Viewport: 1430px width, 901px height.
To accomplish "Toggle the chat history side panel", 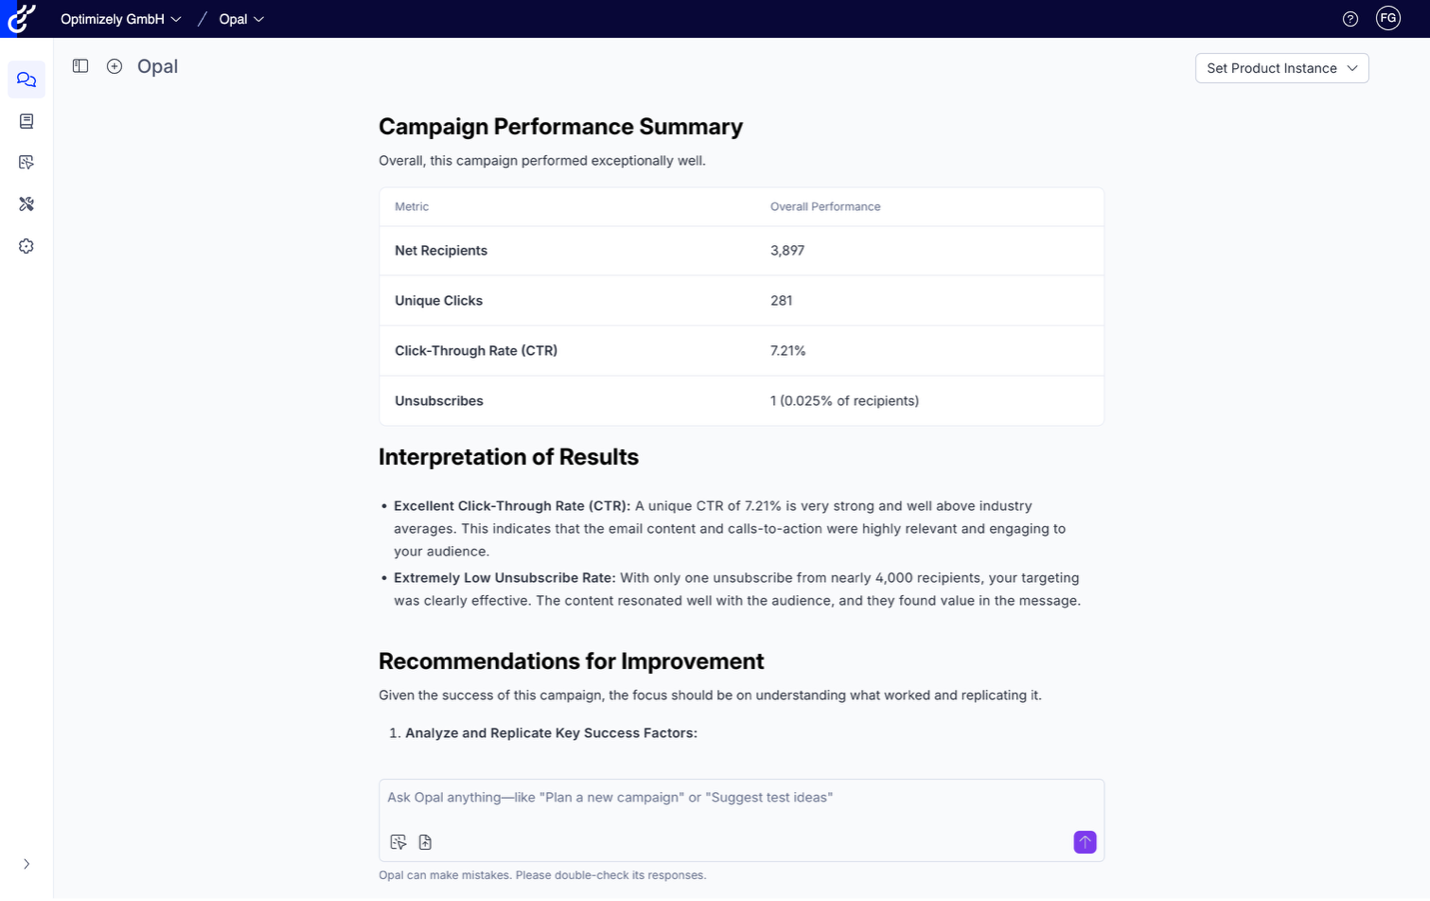I will (x=81, y=66).
